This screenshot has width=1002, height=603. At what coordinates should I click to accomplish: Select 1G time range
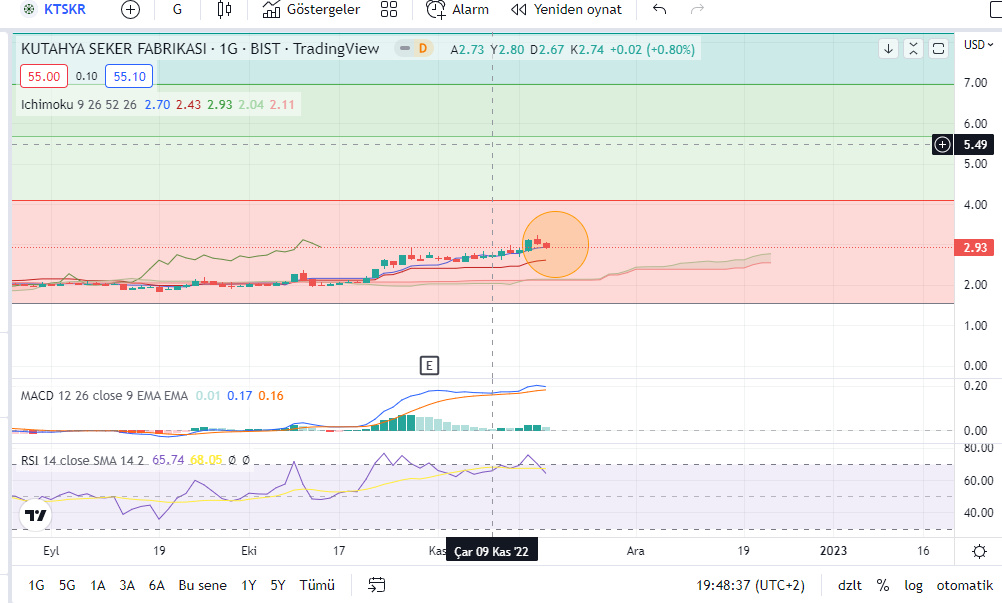[x=36, y=585]
